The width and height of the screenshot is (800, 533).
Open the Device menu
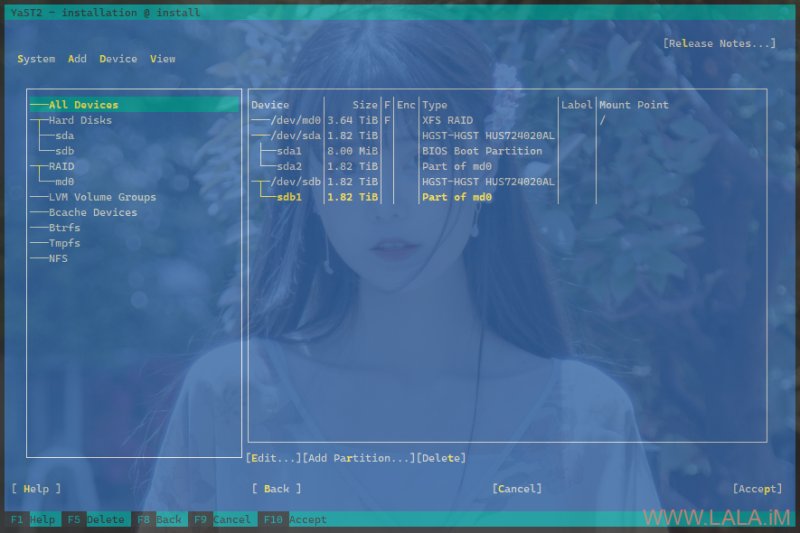pos(118,59)
